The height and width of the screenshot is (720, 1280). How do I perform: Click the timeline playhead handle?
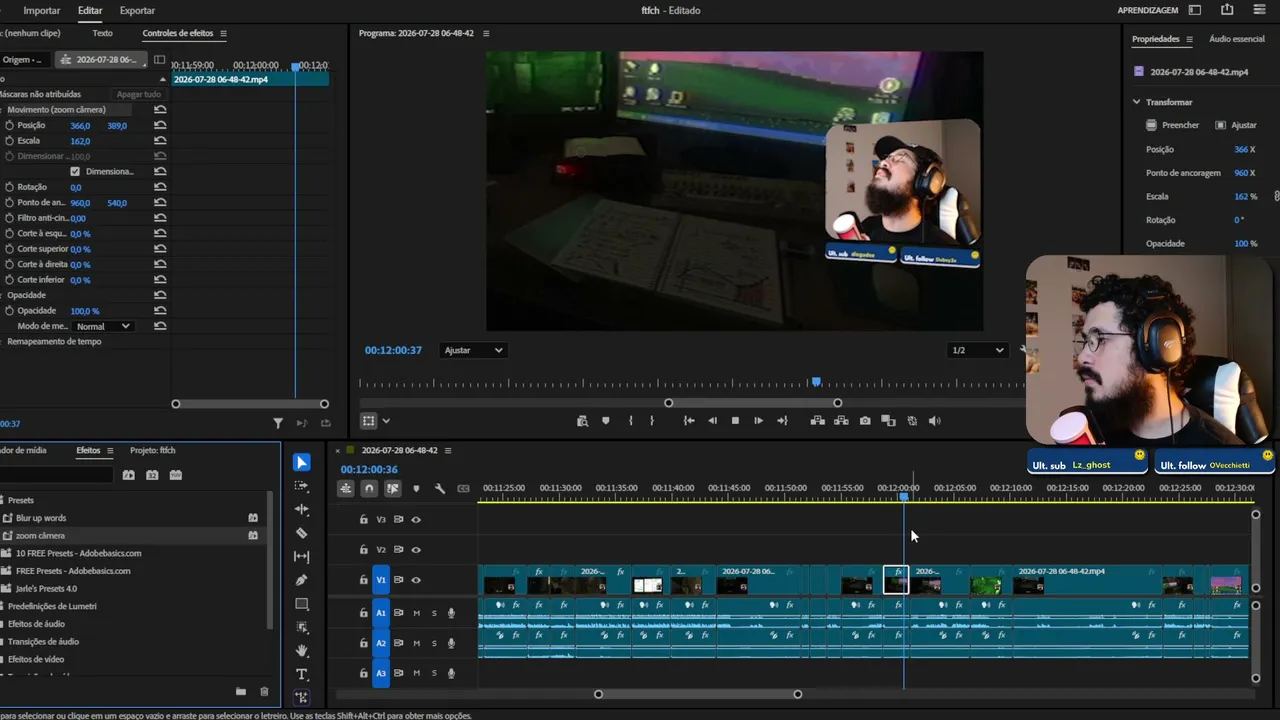click(x=904, y=496)
